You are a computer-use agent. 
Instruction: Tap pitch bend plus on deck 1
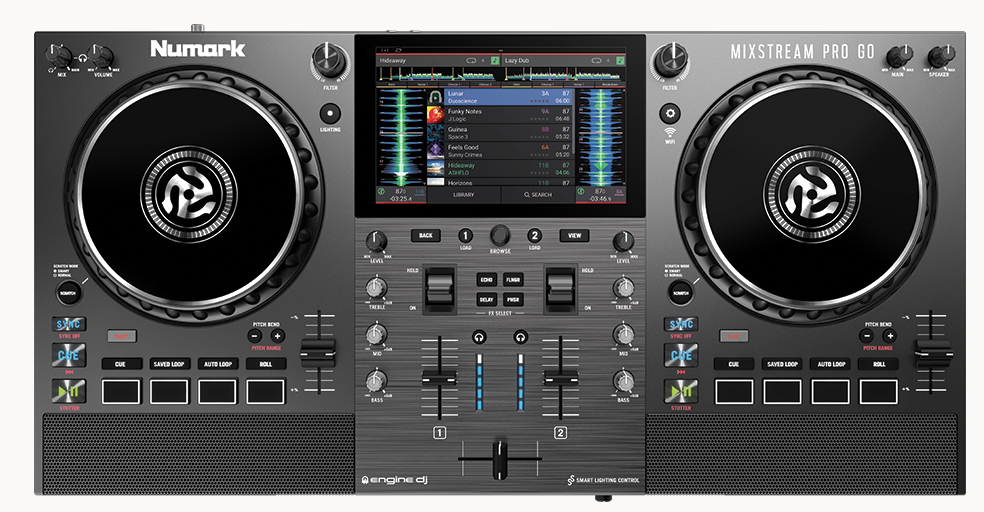pyautogui.click(x=277, y=336)
